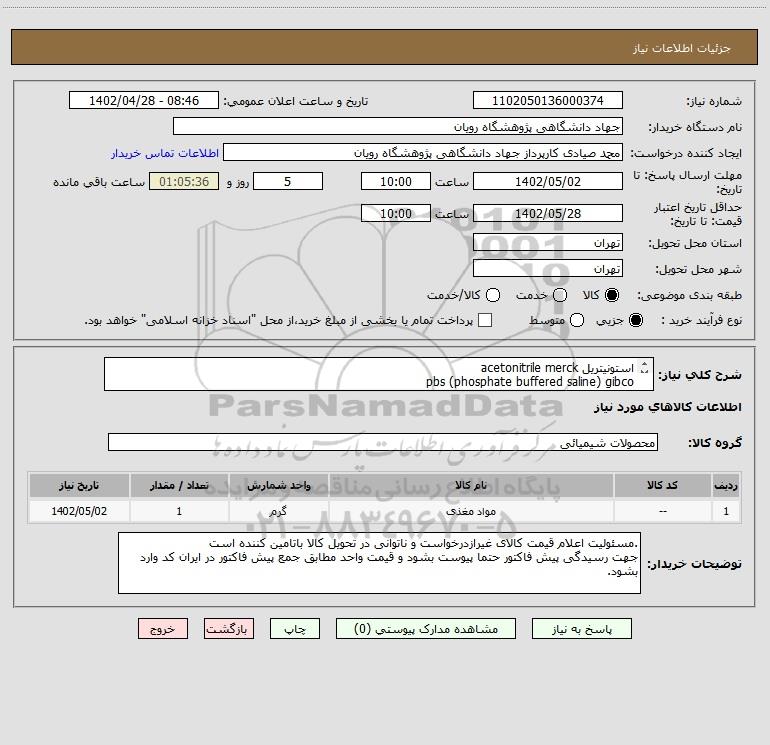Click the need number field 1102050136000374
770x745 pixels.
[548, 100]
